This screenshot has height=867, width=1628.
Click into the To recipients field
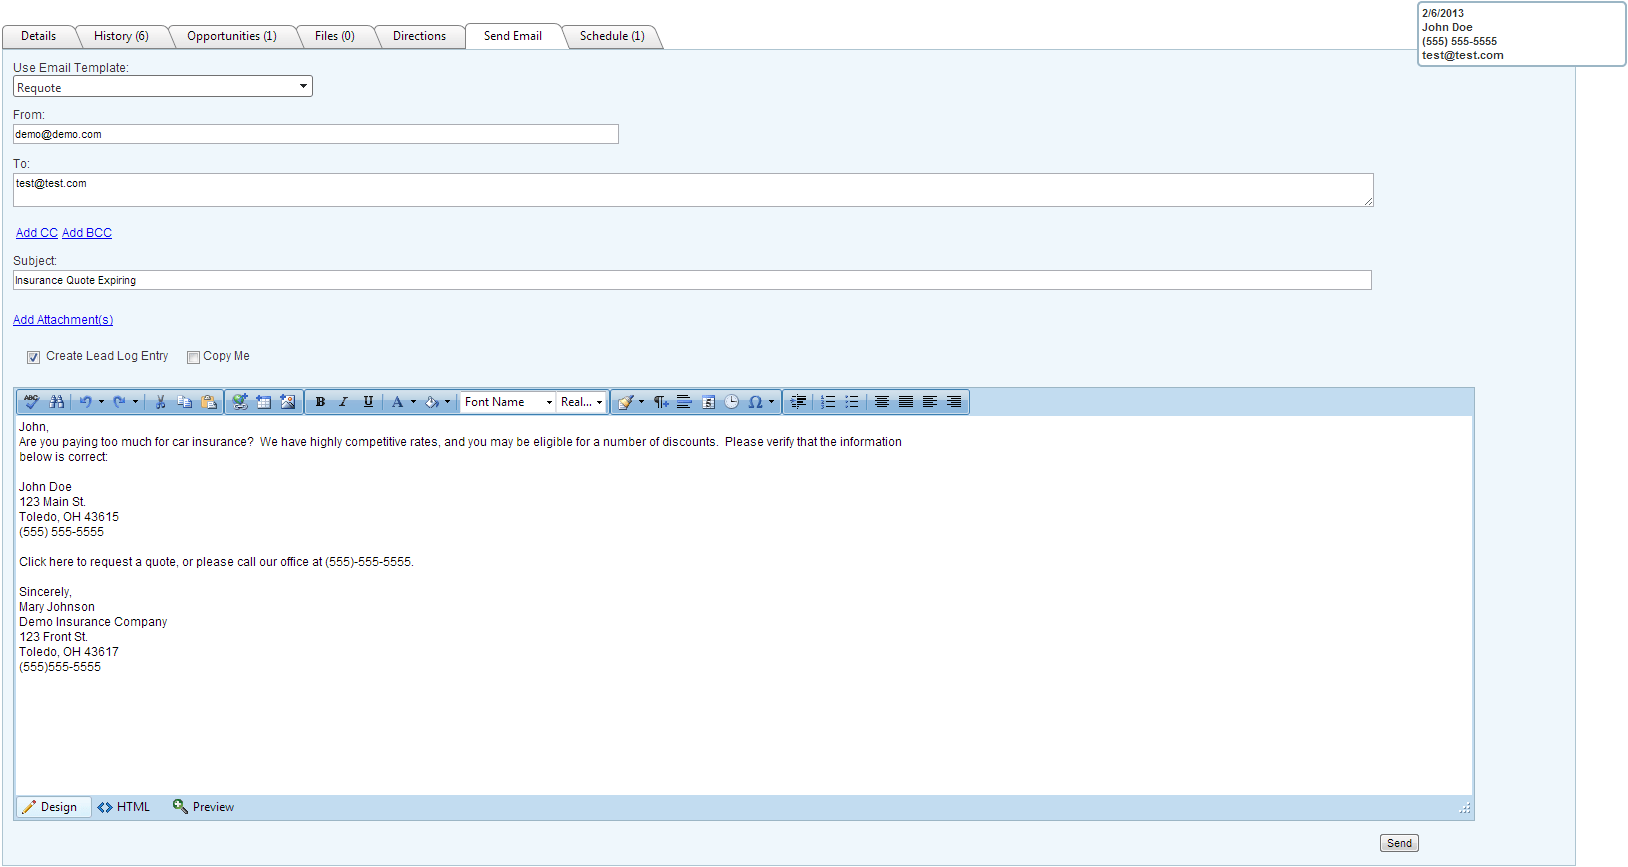[x=693, y=190]
